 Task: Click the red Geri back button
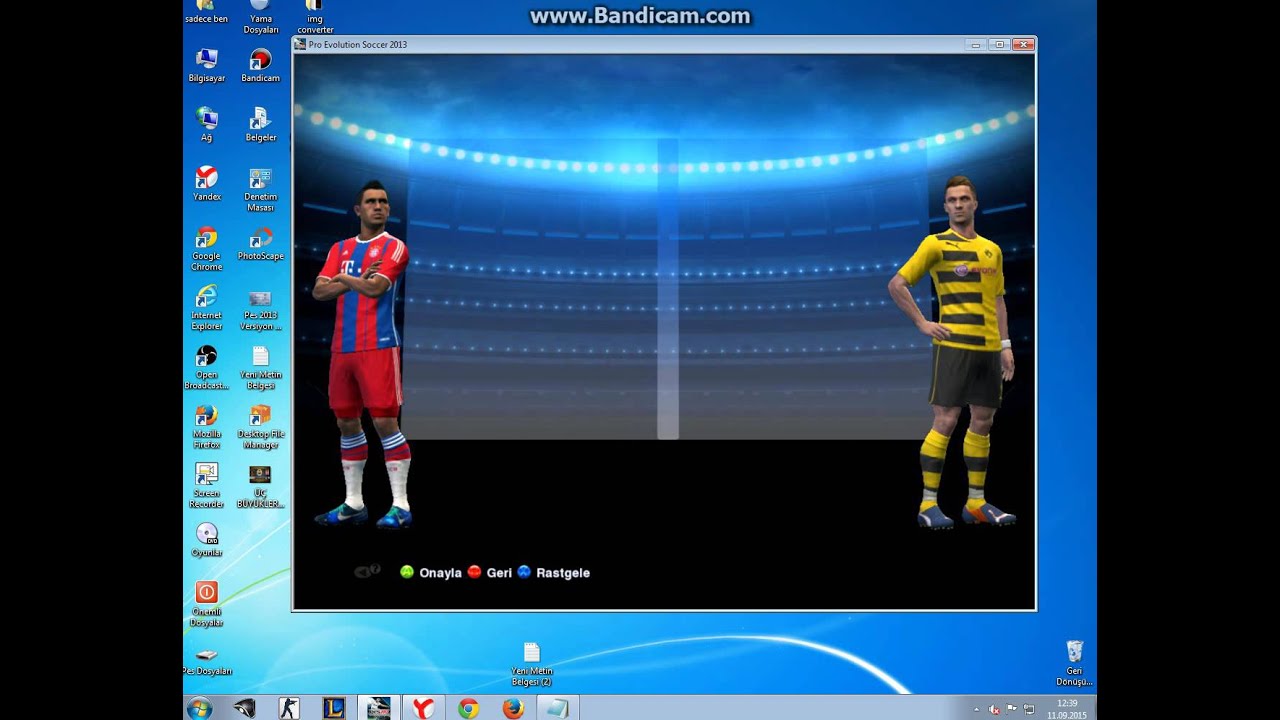point(490,573)
